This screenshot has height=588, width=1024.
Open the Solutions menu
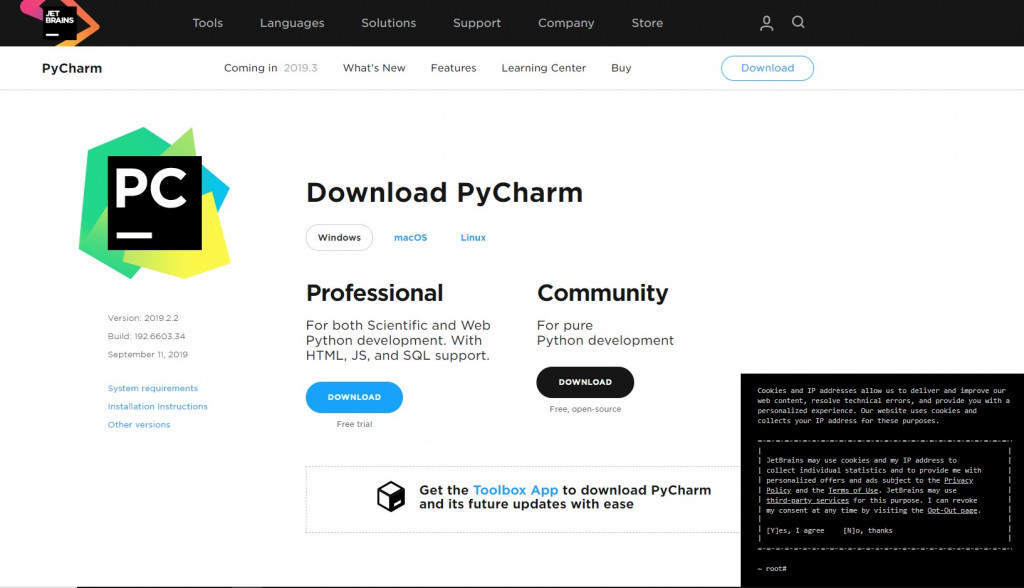click(x=389, y=23)
